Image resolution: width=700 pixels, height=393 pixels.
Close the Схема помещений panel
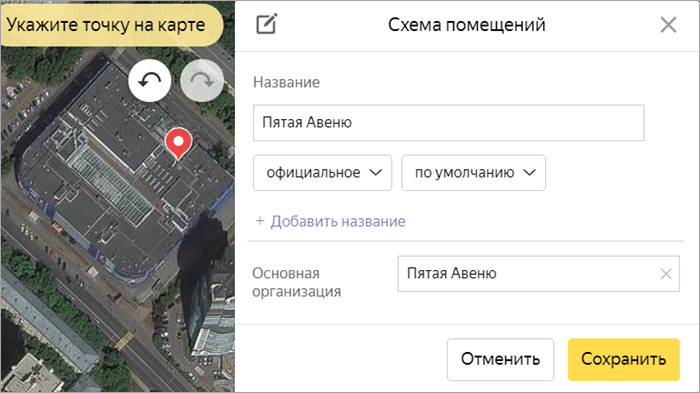(x=668, y=25)
